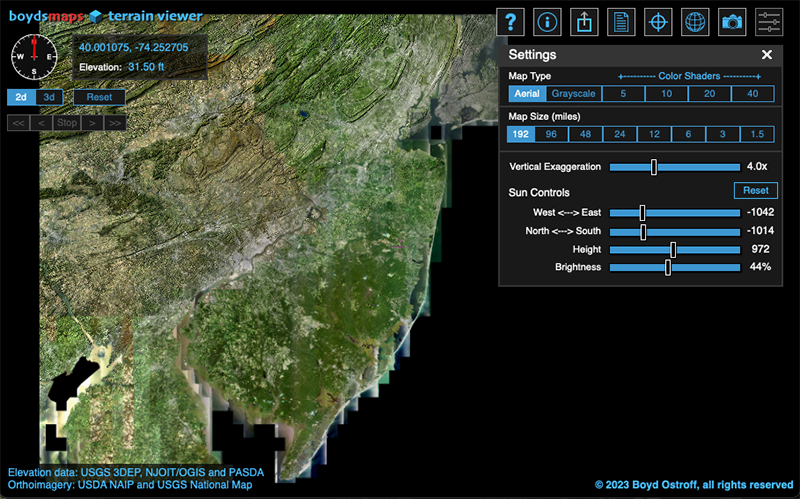The image size is (800, 499).
Task: Open the help question mark icon
Action: click(x=511, y=21)
